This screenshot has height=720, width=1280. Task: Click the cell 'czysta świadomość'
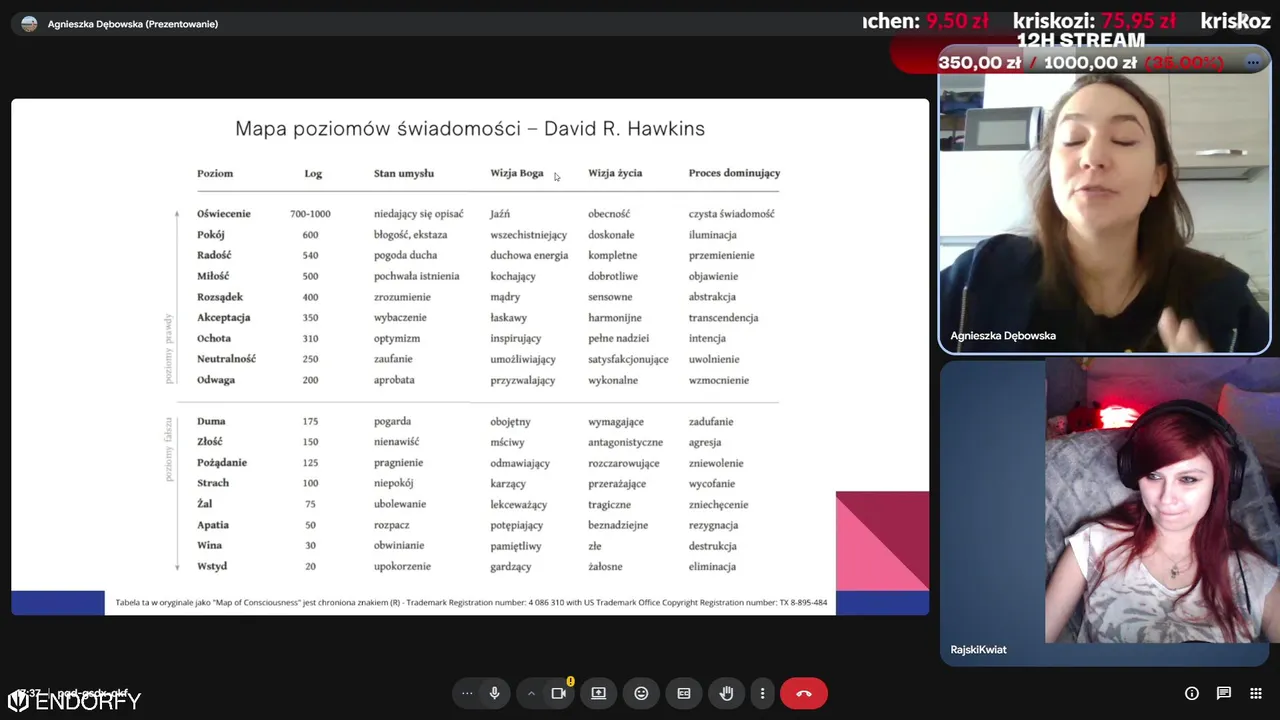point(732,214)
